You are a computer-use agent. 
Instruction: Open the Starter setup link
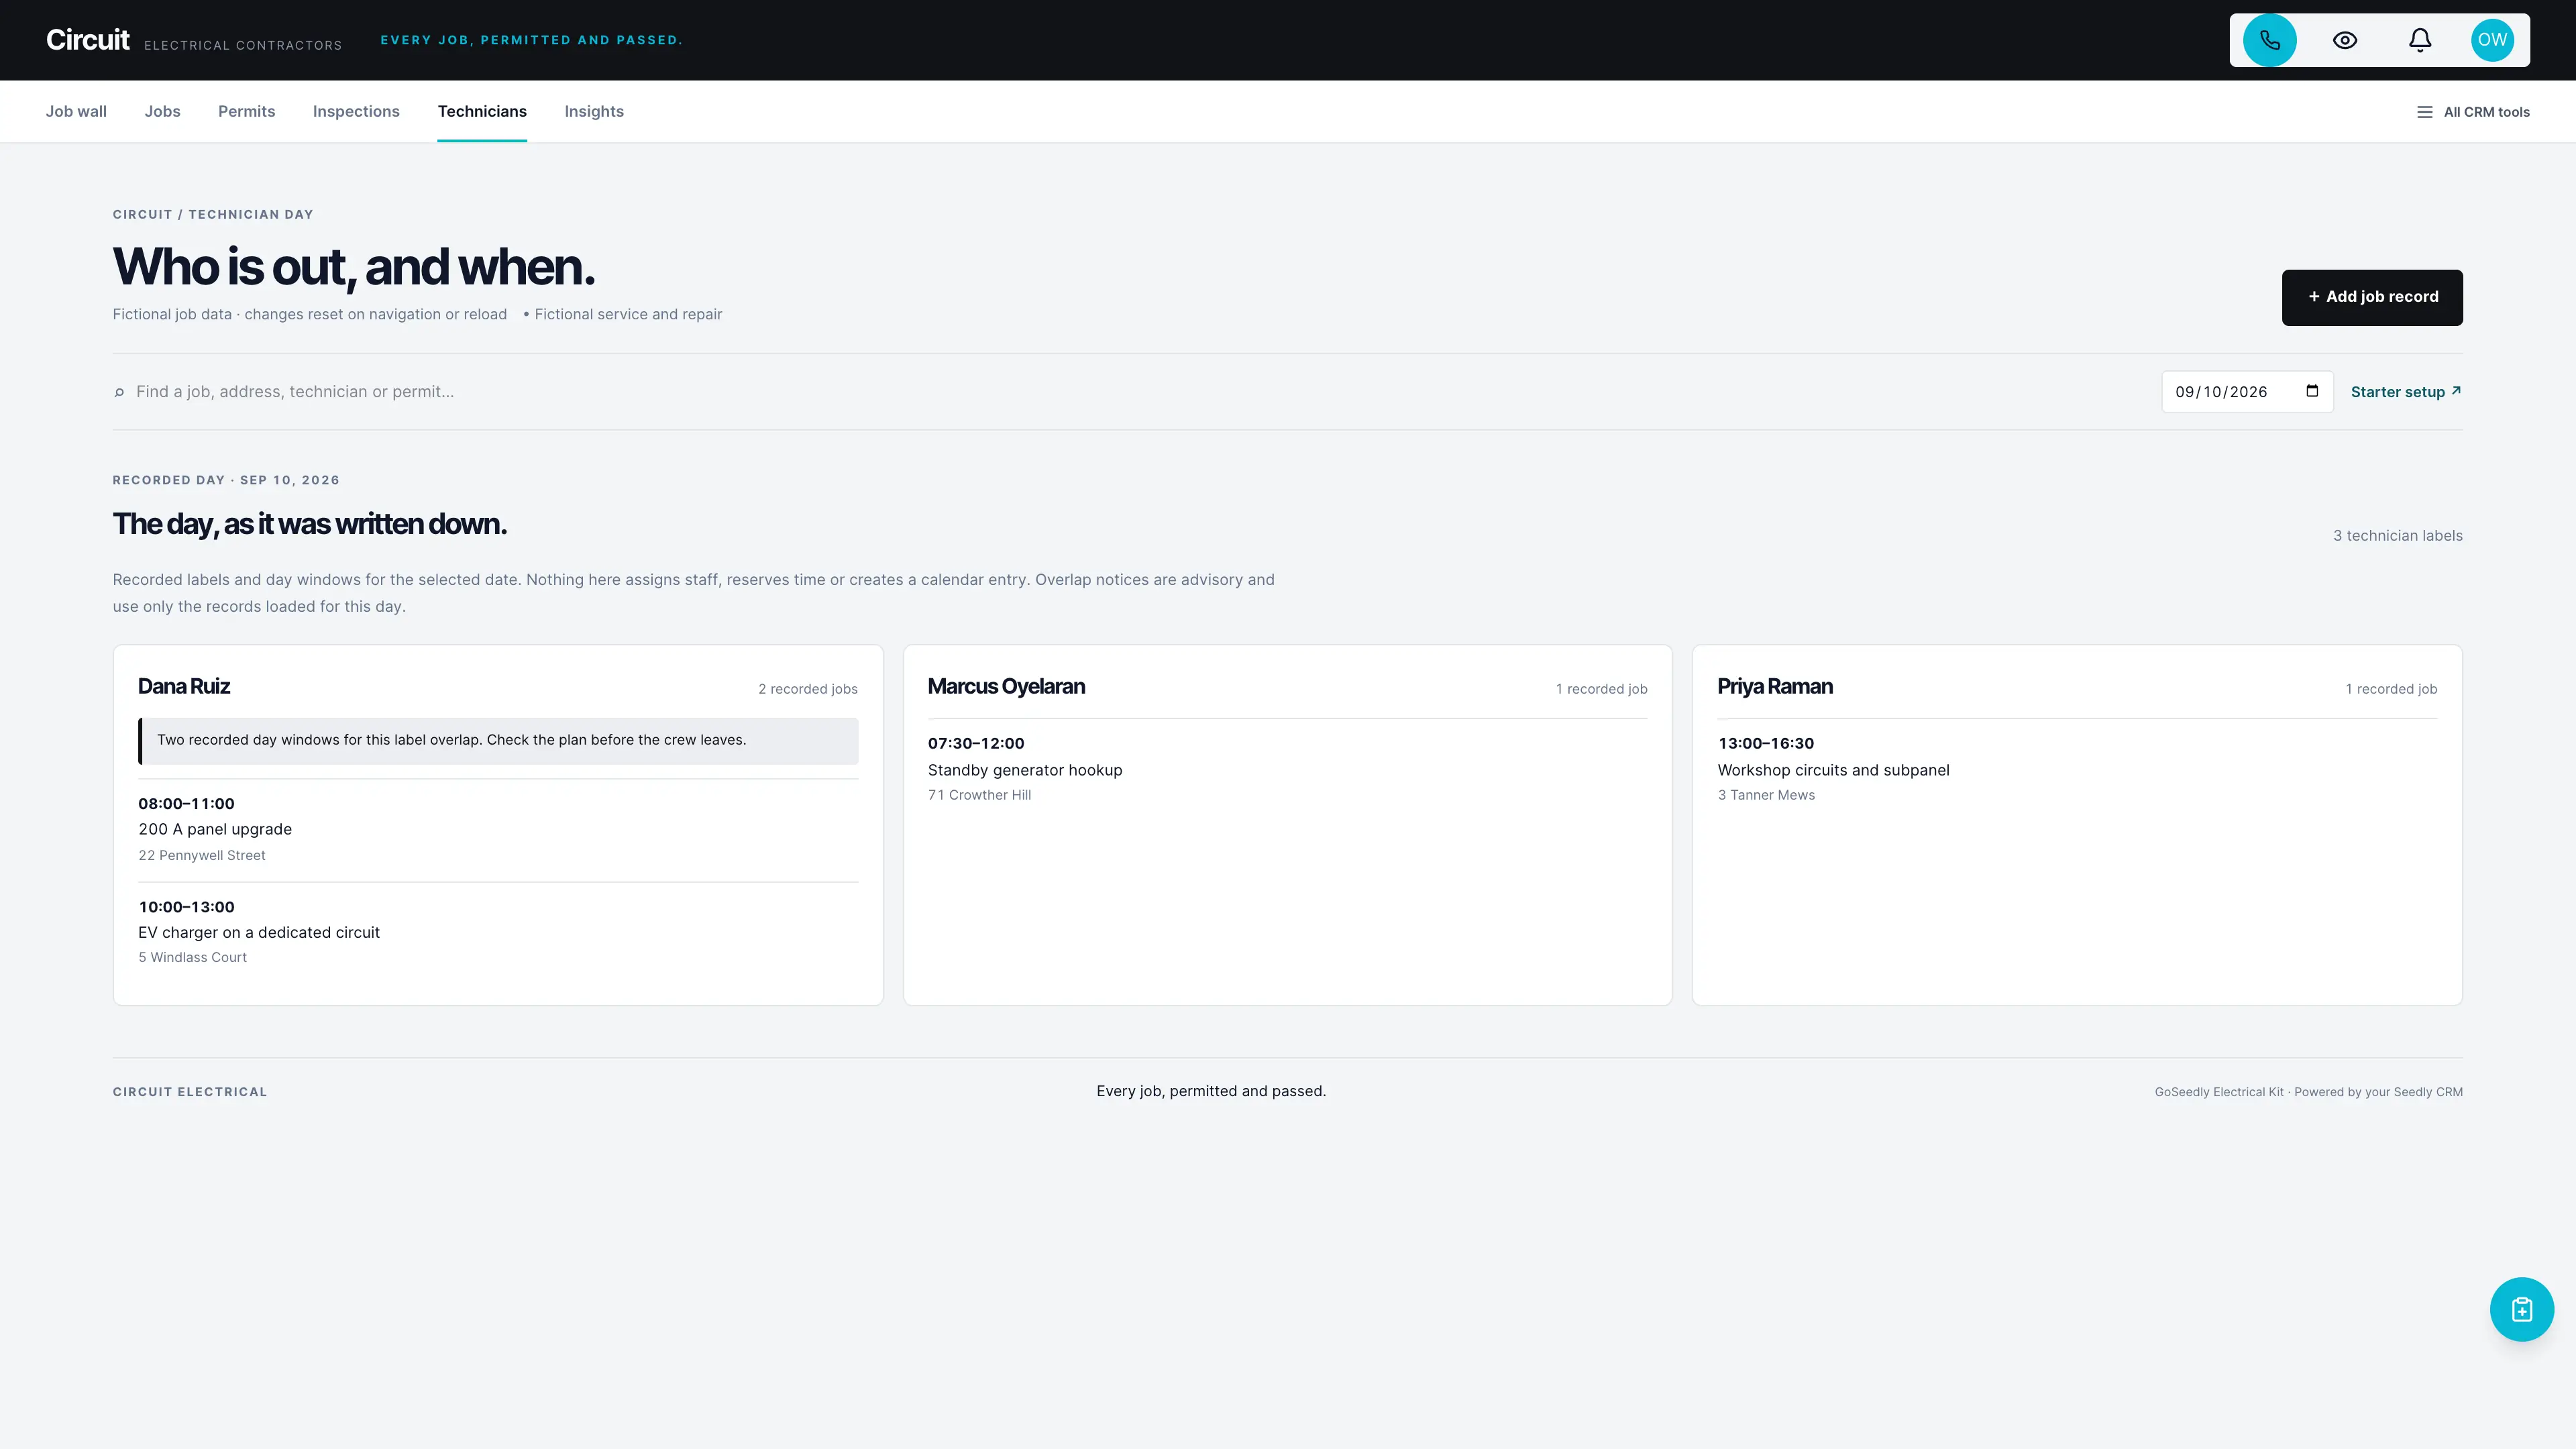click(x=2406, y=392)
